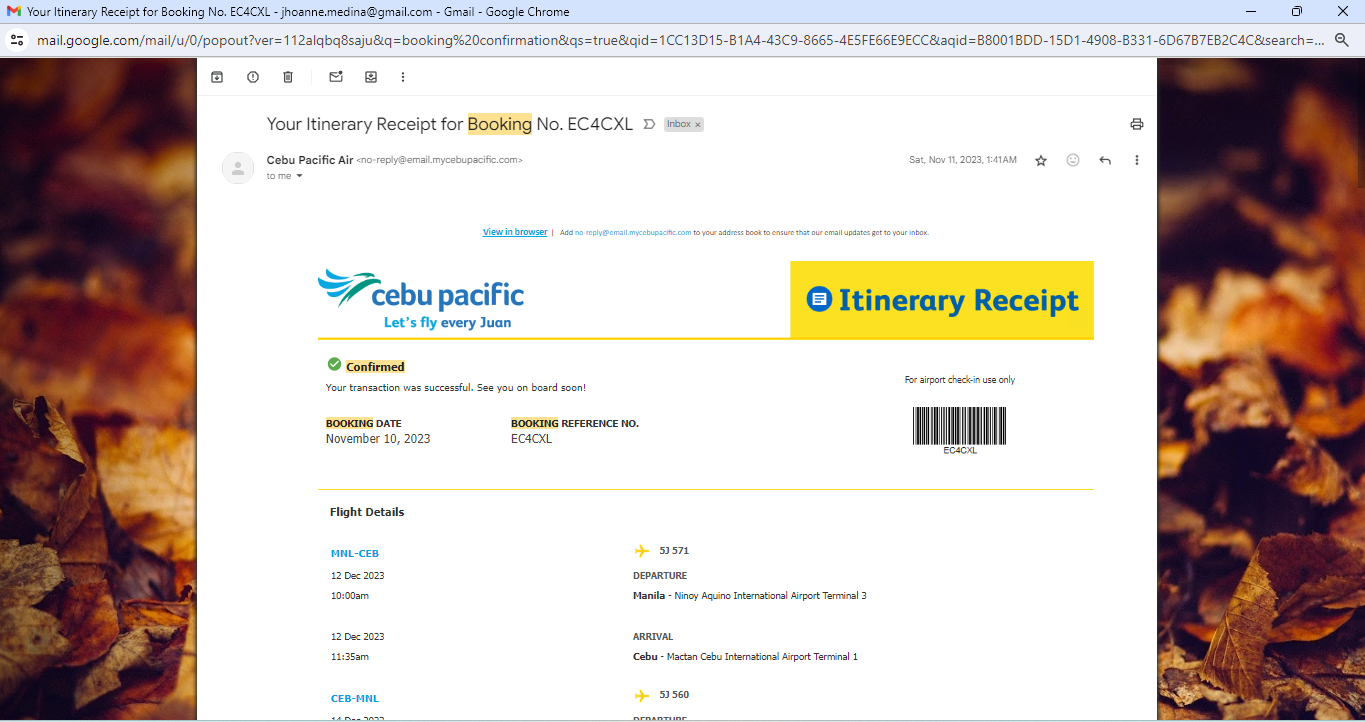Minimize the Chrome popout window
The width and height of the screenshot is (1365, 722).
1251,12
